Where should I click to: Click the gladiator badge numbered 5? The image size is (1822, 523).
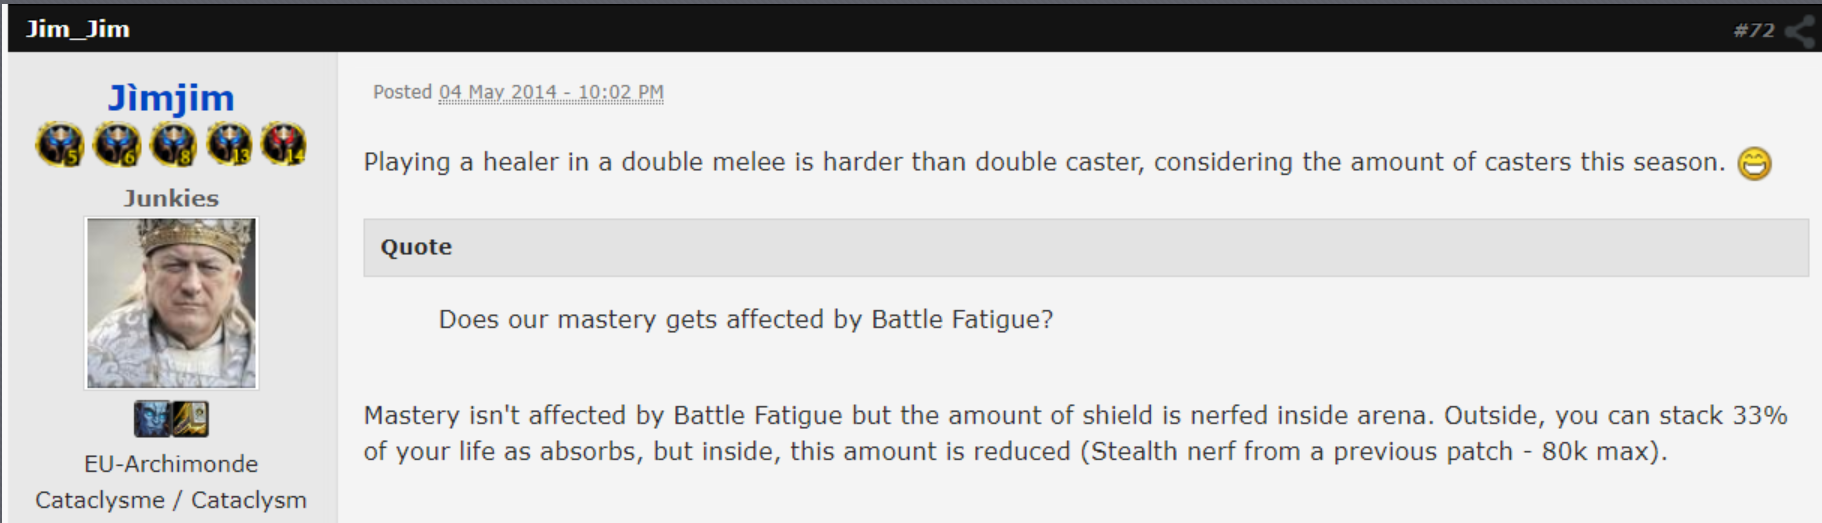pos(59,145)
